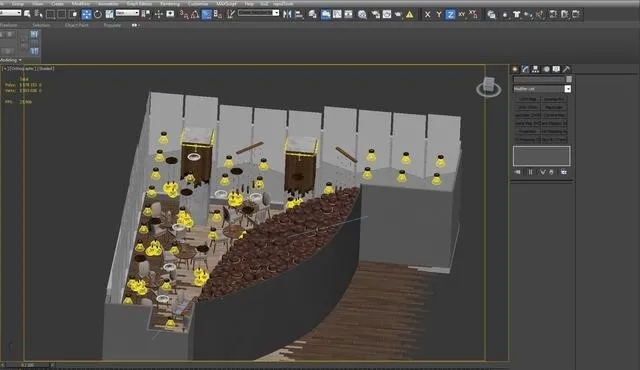Screen dimensions: 640x370
Task: Select the XY plane constraint button
Action: pyautogui.click(x=462, y=15)
